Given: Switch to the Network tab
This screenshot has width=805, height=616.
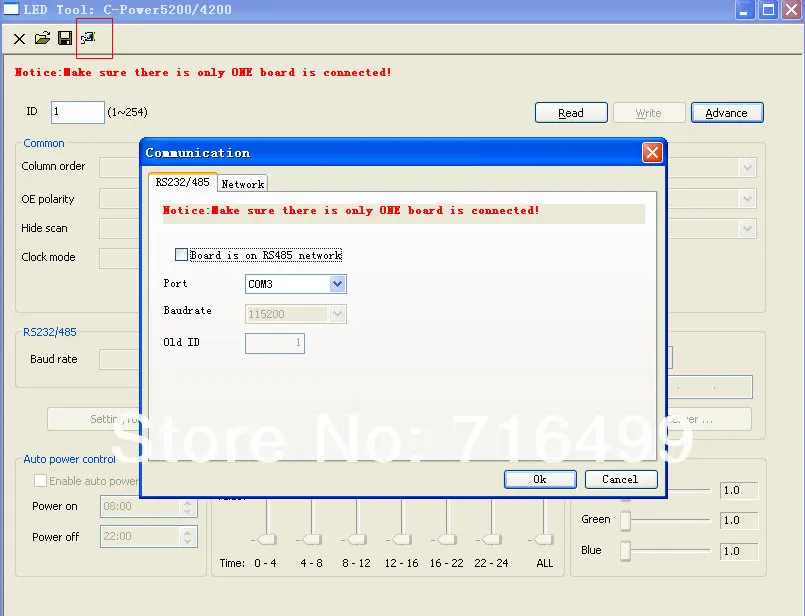Looking at the screenshot, I should pos(242,184).
